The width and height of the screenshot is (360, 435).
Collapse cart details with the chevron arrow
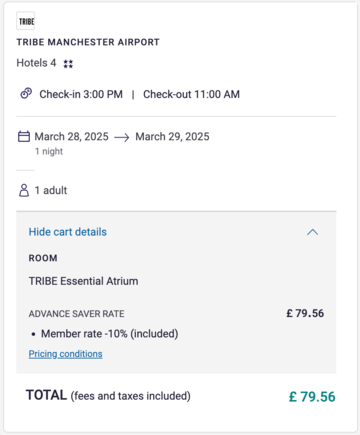pos(312,232)
